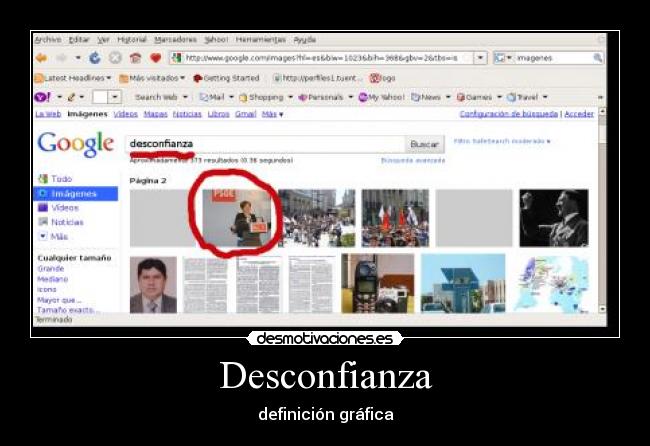Open the Archivo menu
The width and height of the screenshot is (650, 446).
pyautogui.click(x=48, y=40)
